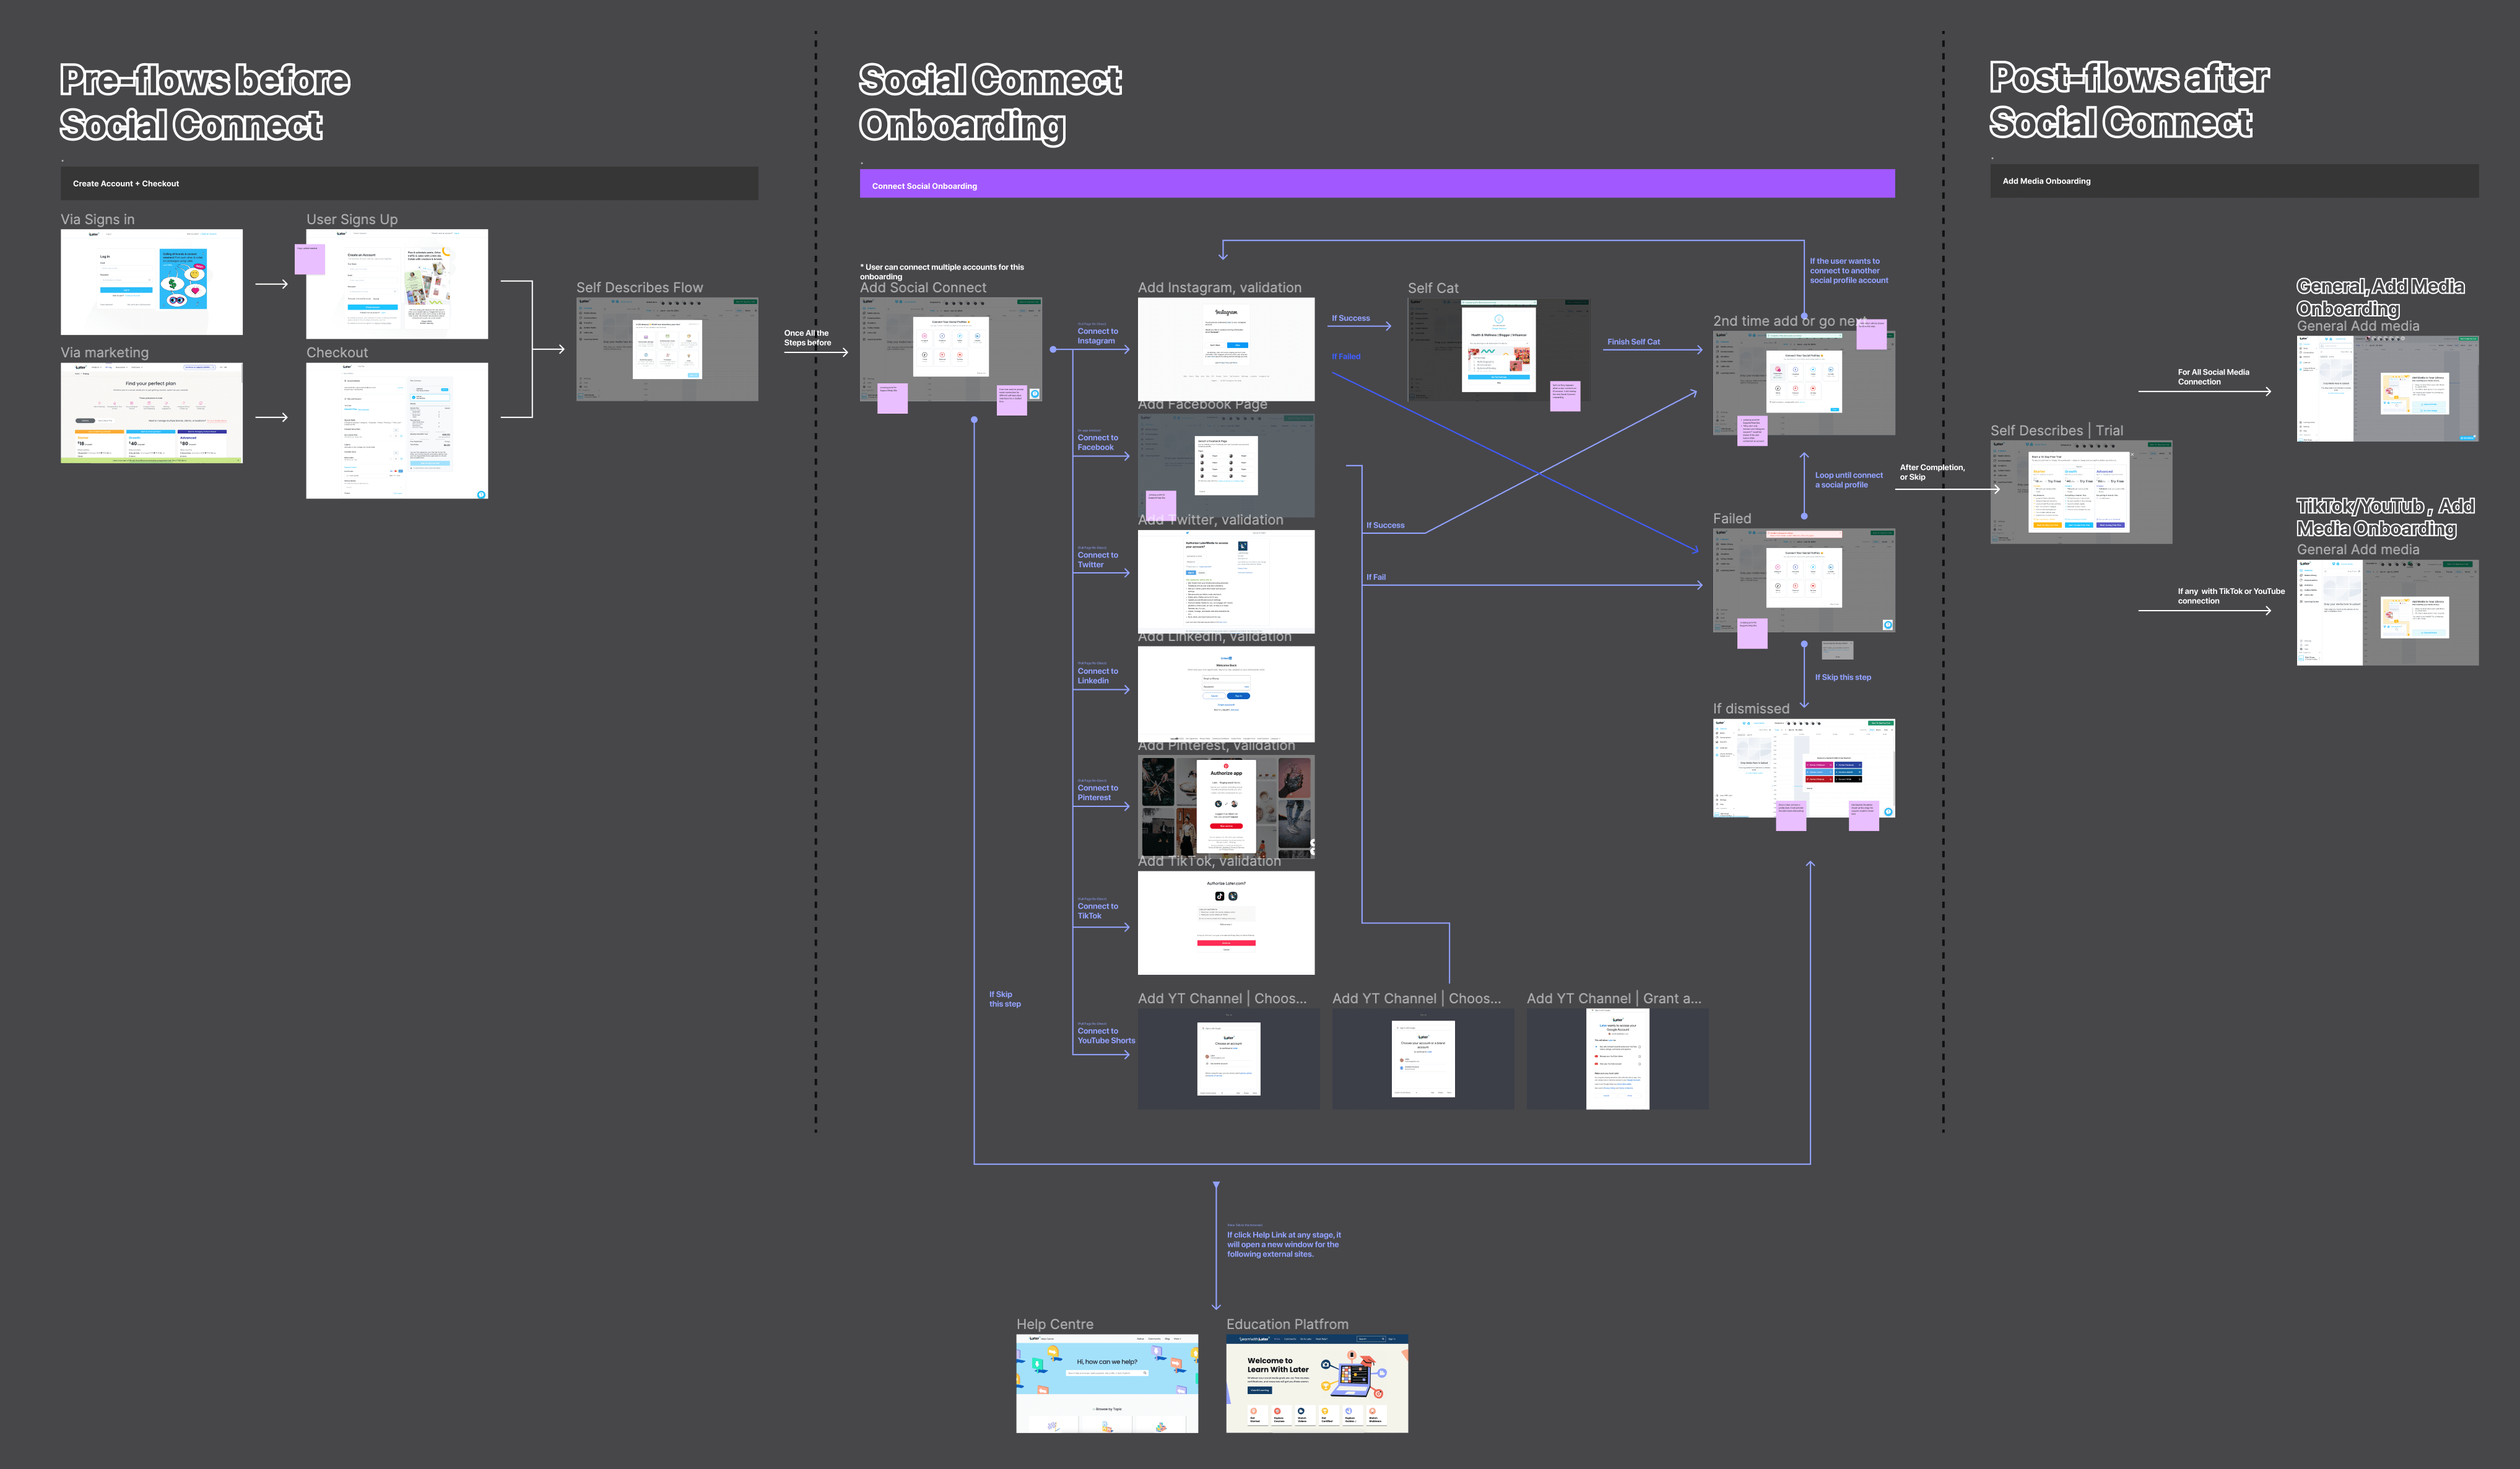Click the Pre-flows before Social Connect heading
This screenshot has width=2520, height=1469.
pyautogui.click(x=205, y=102)
